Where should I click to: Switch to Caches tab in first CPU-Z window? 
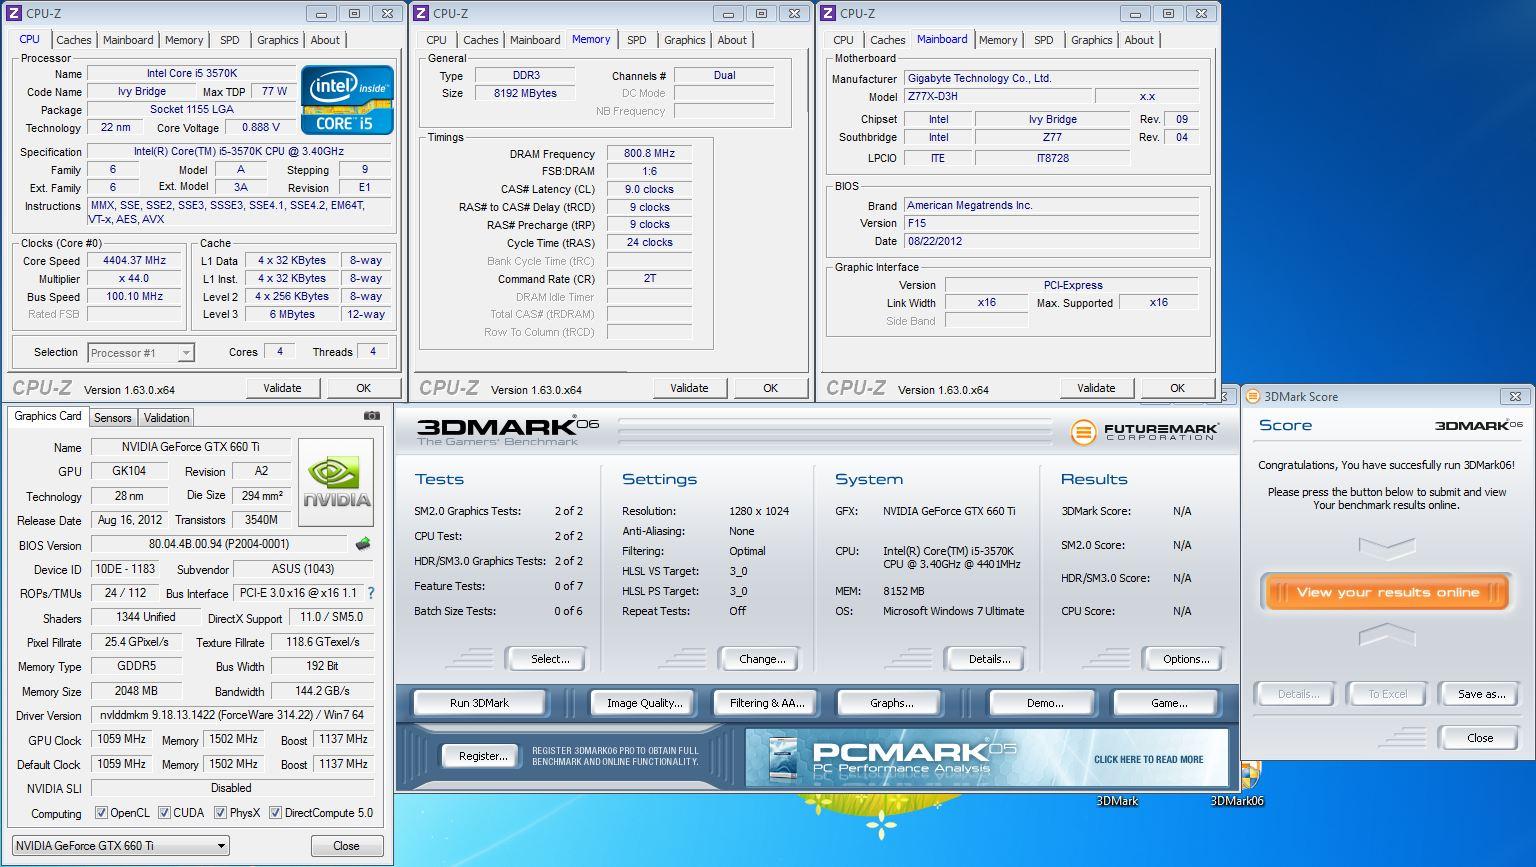74,40
